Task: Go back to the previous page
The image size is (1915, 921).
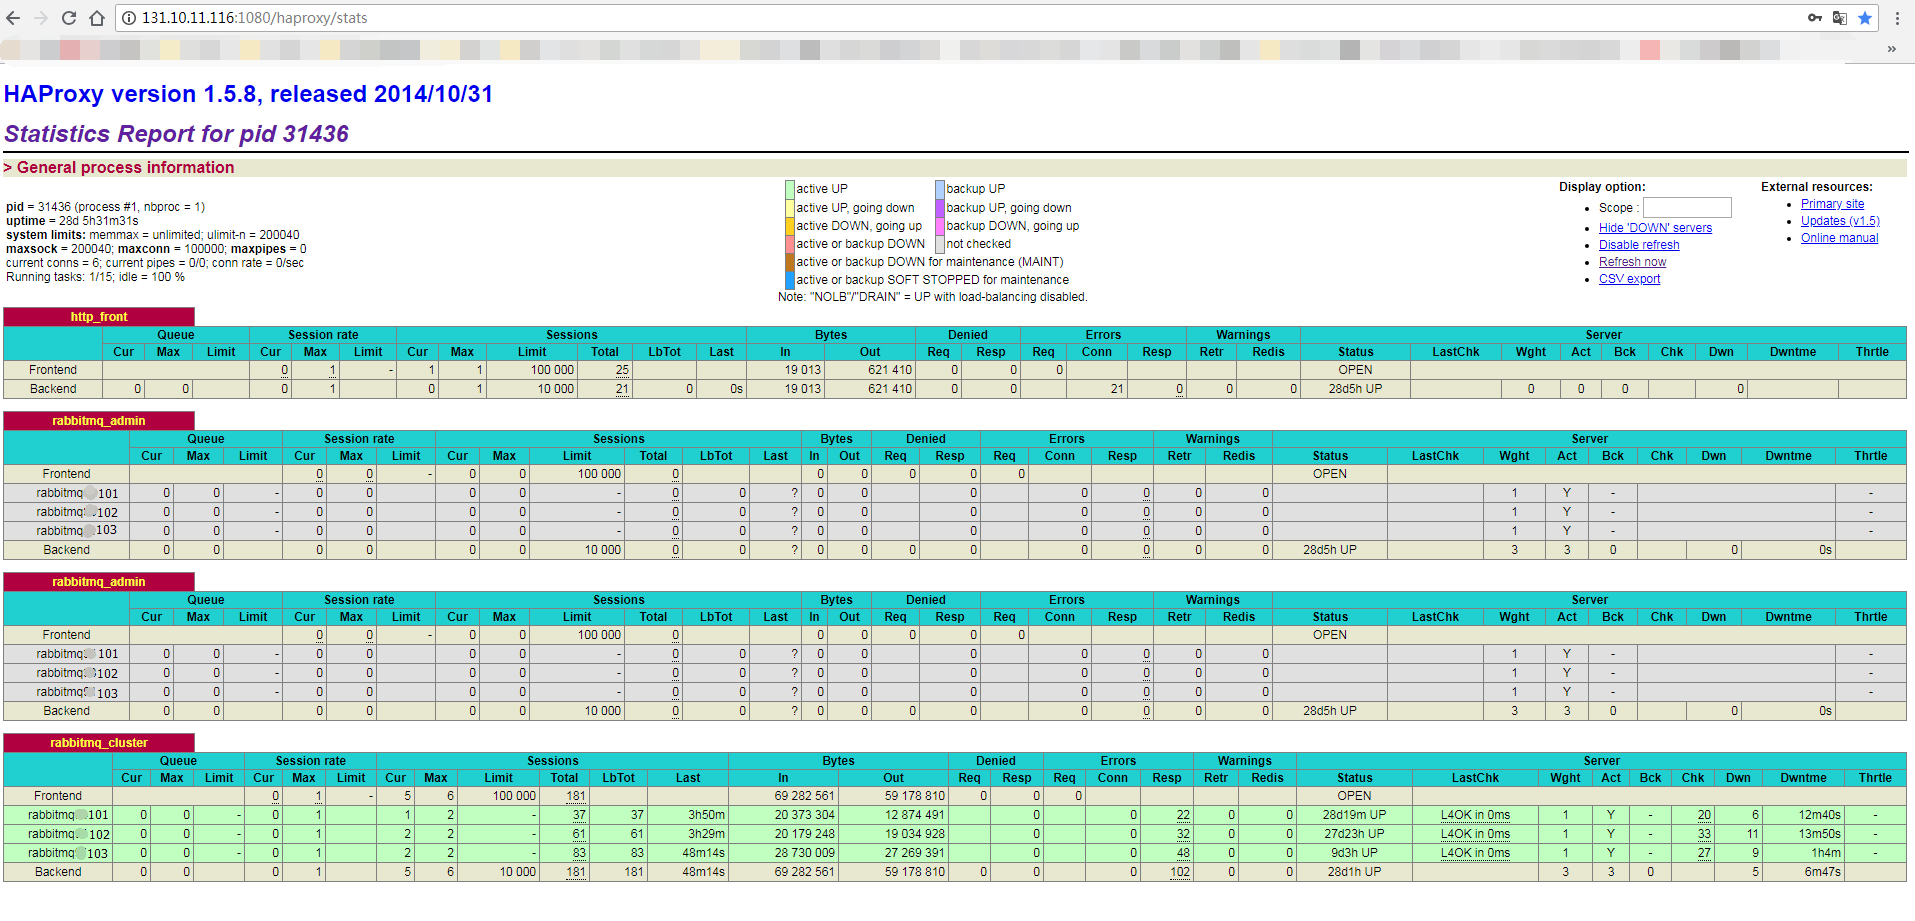Action: (x=13, y=18)
